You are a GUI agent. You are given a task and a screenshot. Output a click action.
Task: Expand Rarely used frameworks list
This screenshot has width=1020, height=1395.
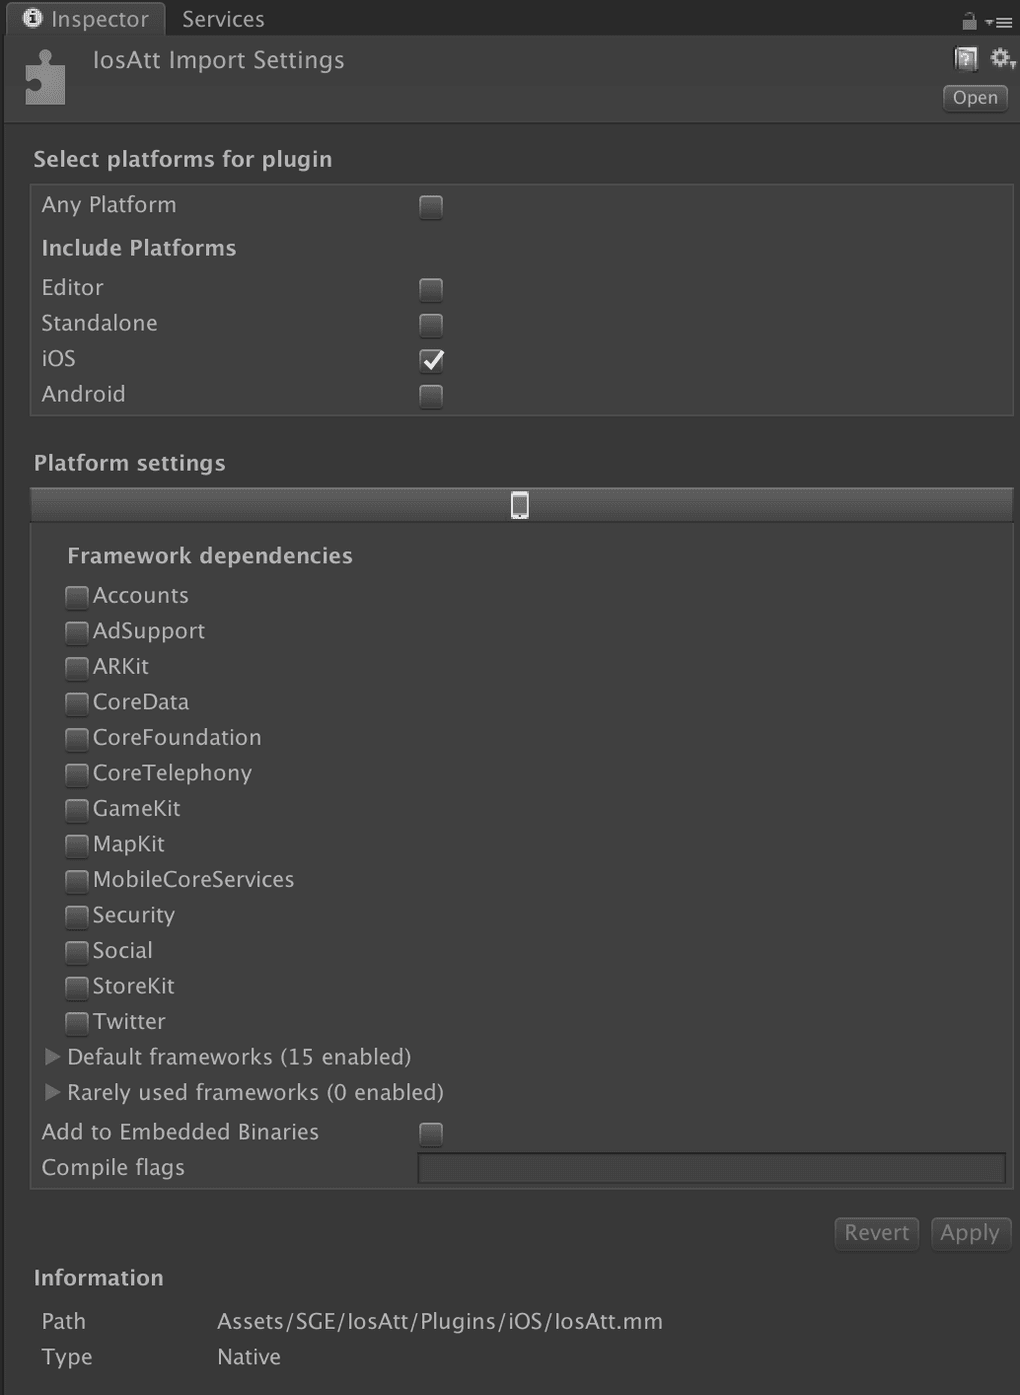(x=53, y=1092)
